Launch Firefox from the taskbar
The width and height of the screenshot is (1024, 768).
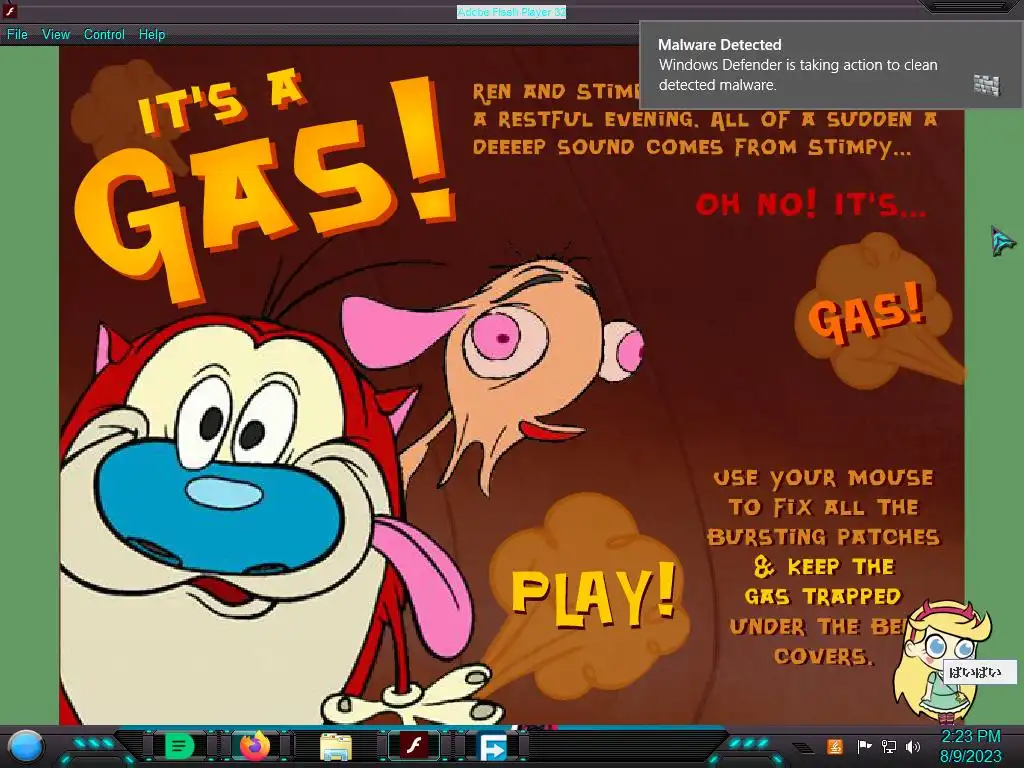[255, 745]
